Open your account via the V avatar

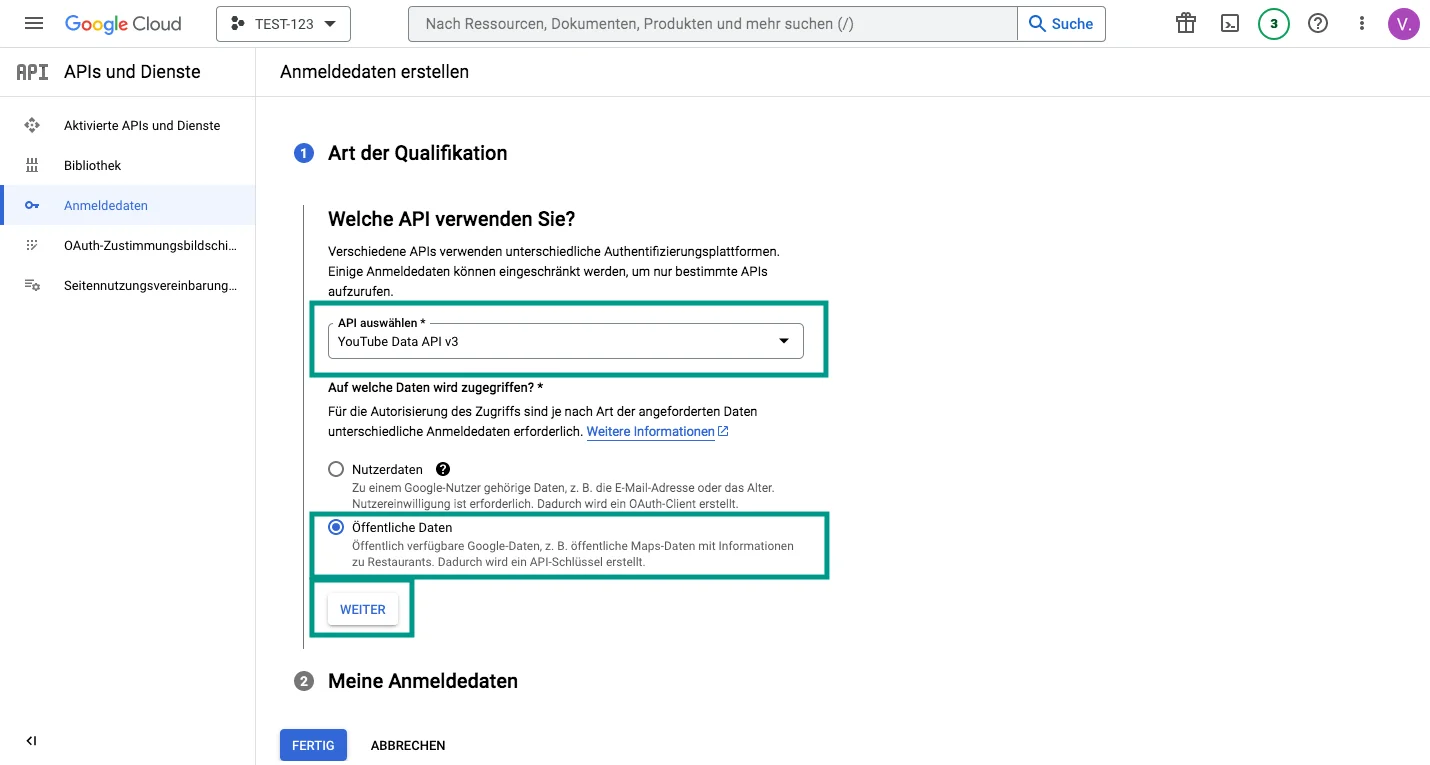click(1404, 22)
